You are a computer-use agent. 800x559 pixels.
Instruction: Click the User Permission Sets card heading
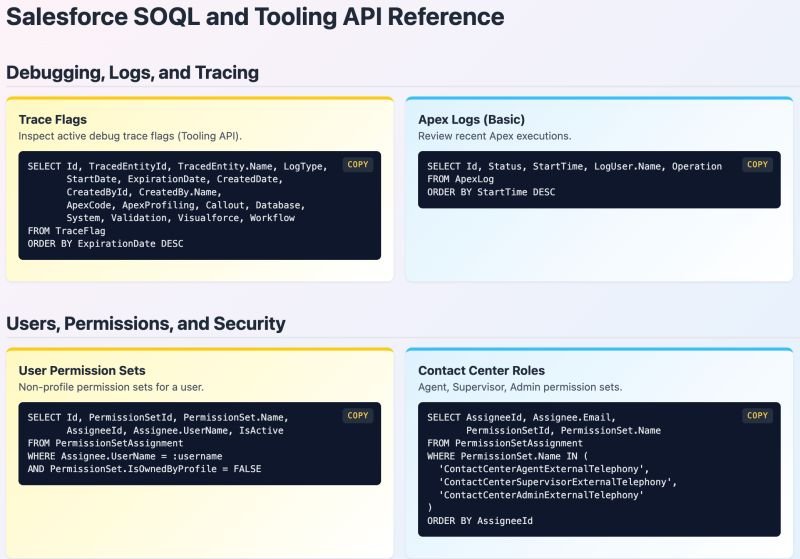[82, 370]
